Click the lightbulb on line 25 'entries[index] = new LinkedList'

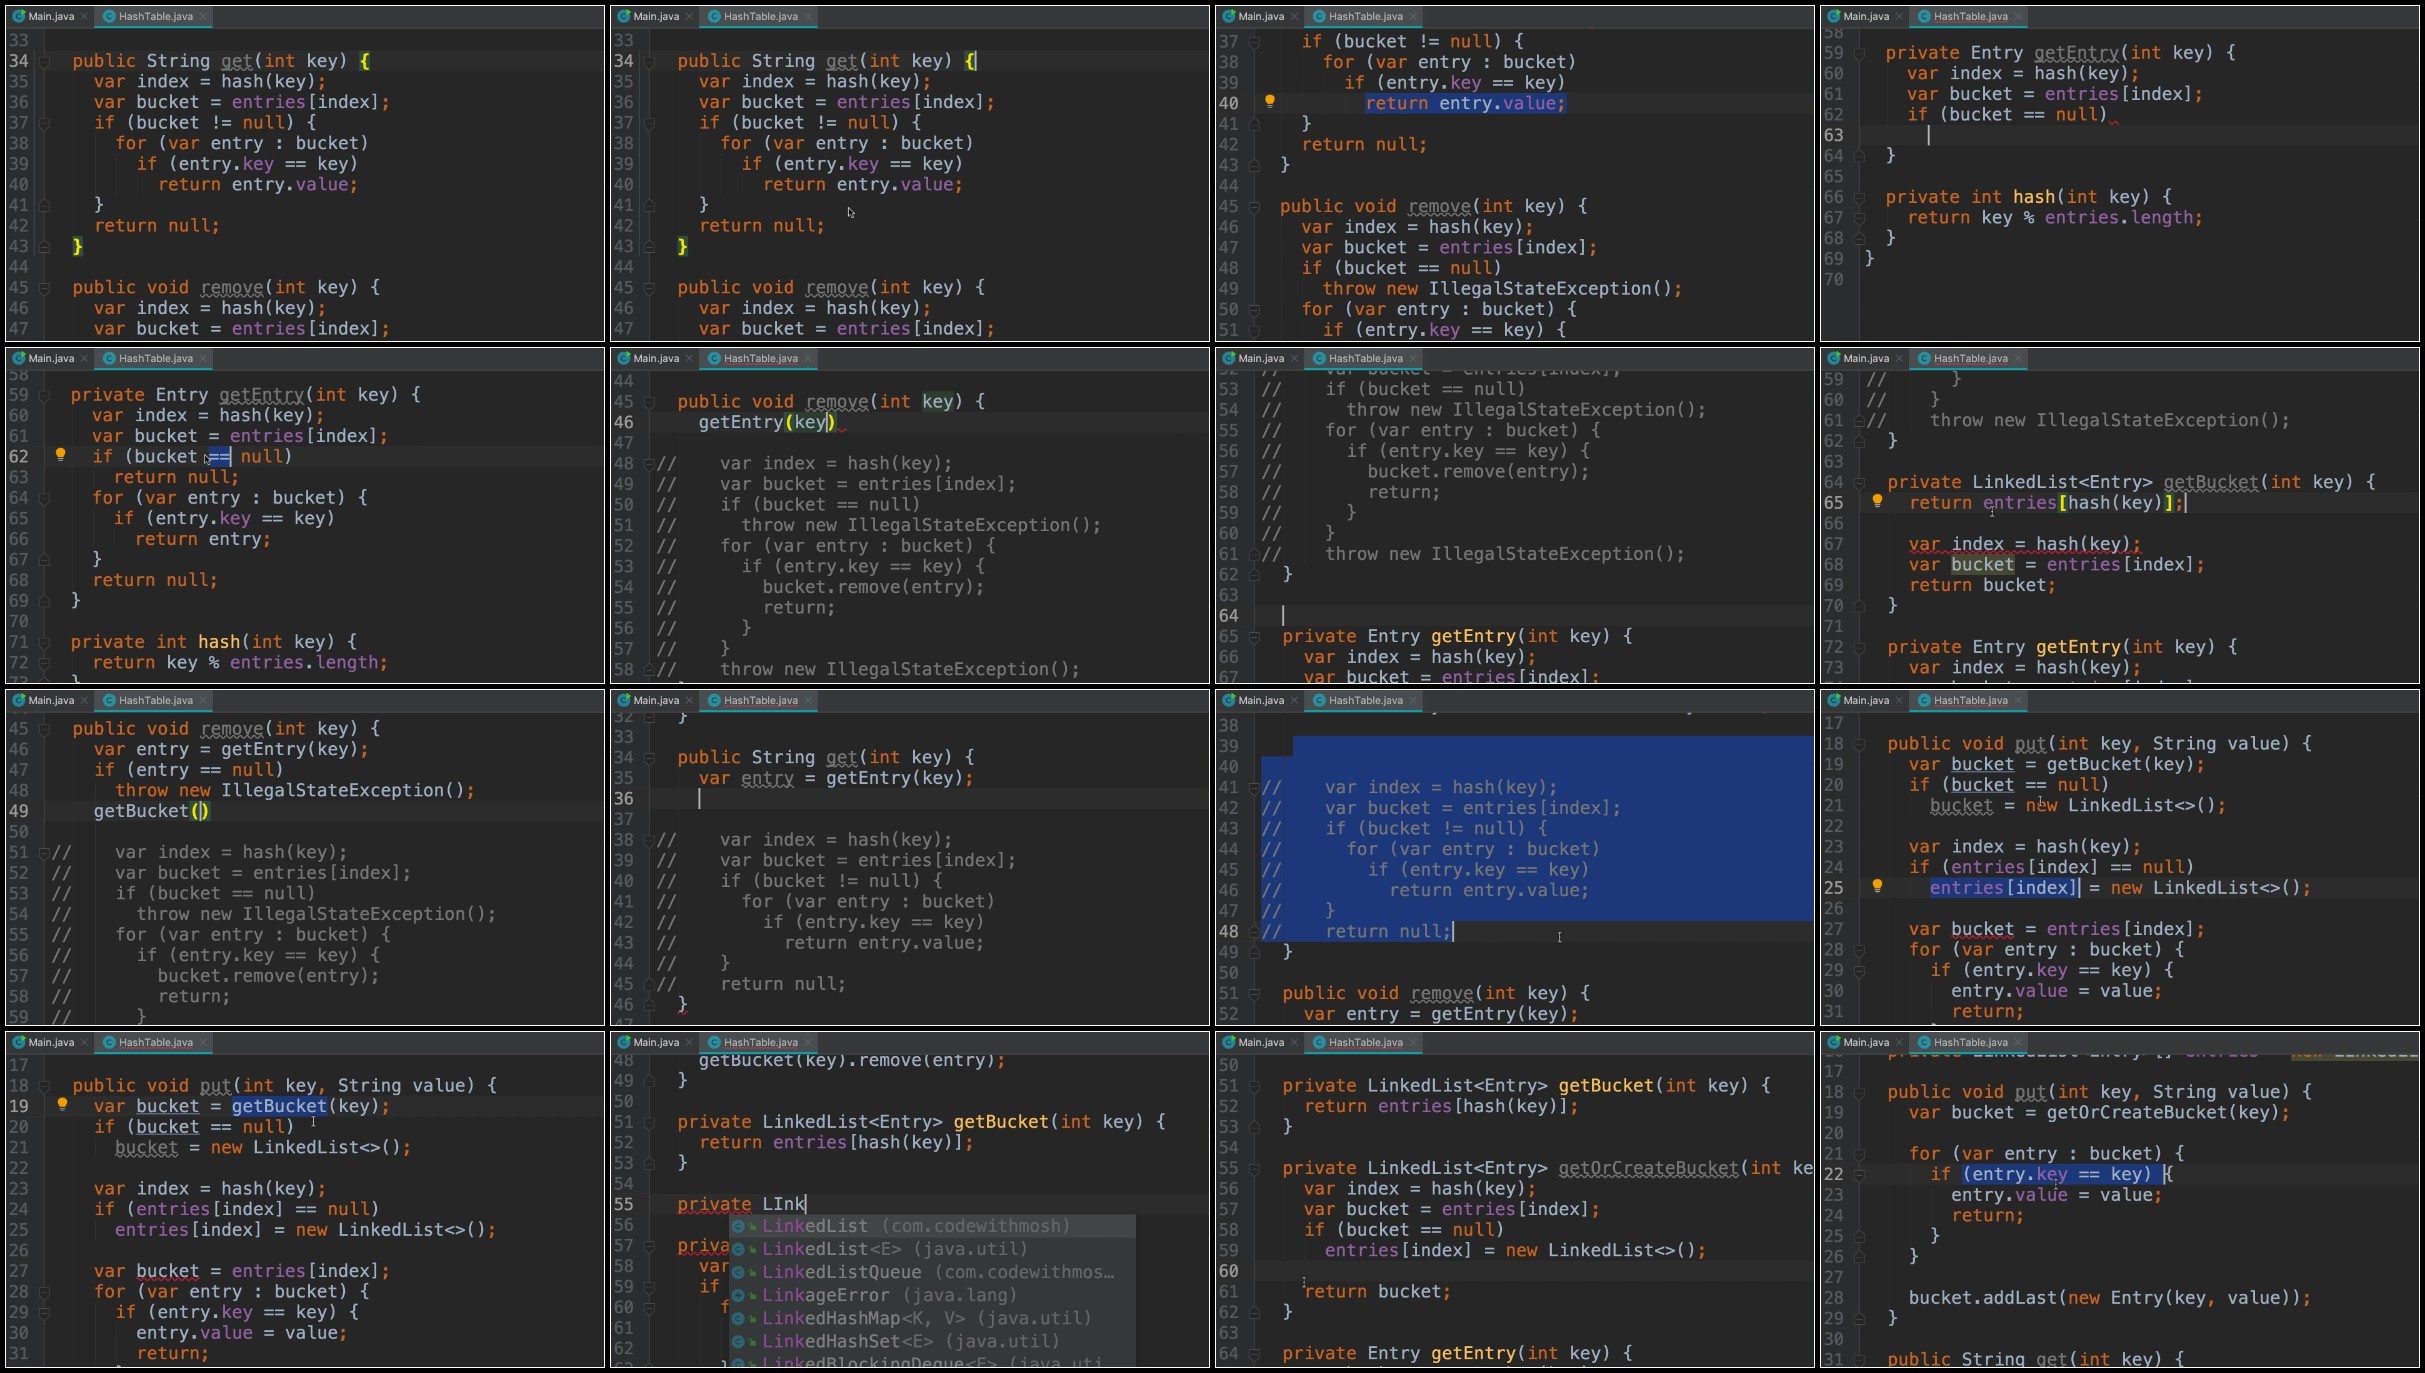click(1877, 886)
